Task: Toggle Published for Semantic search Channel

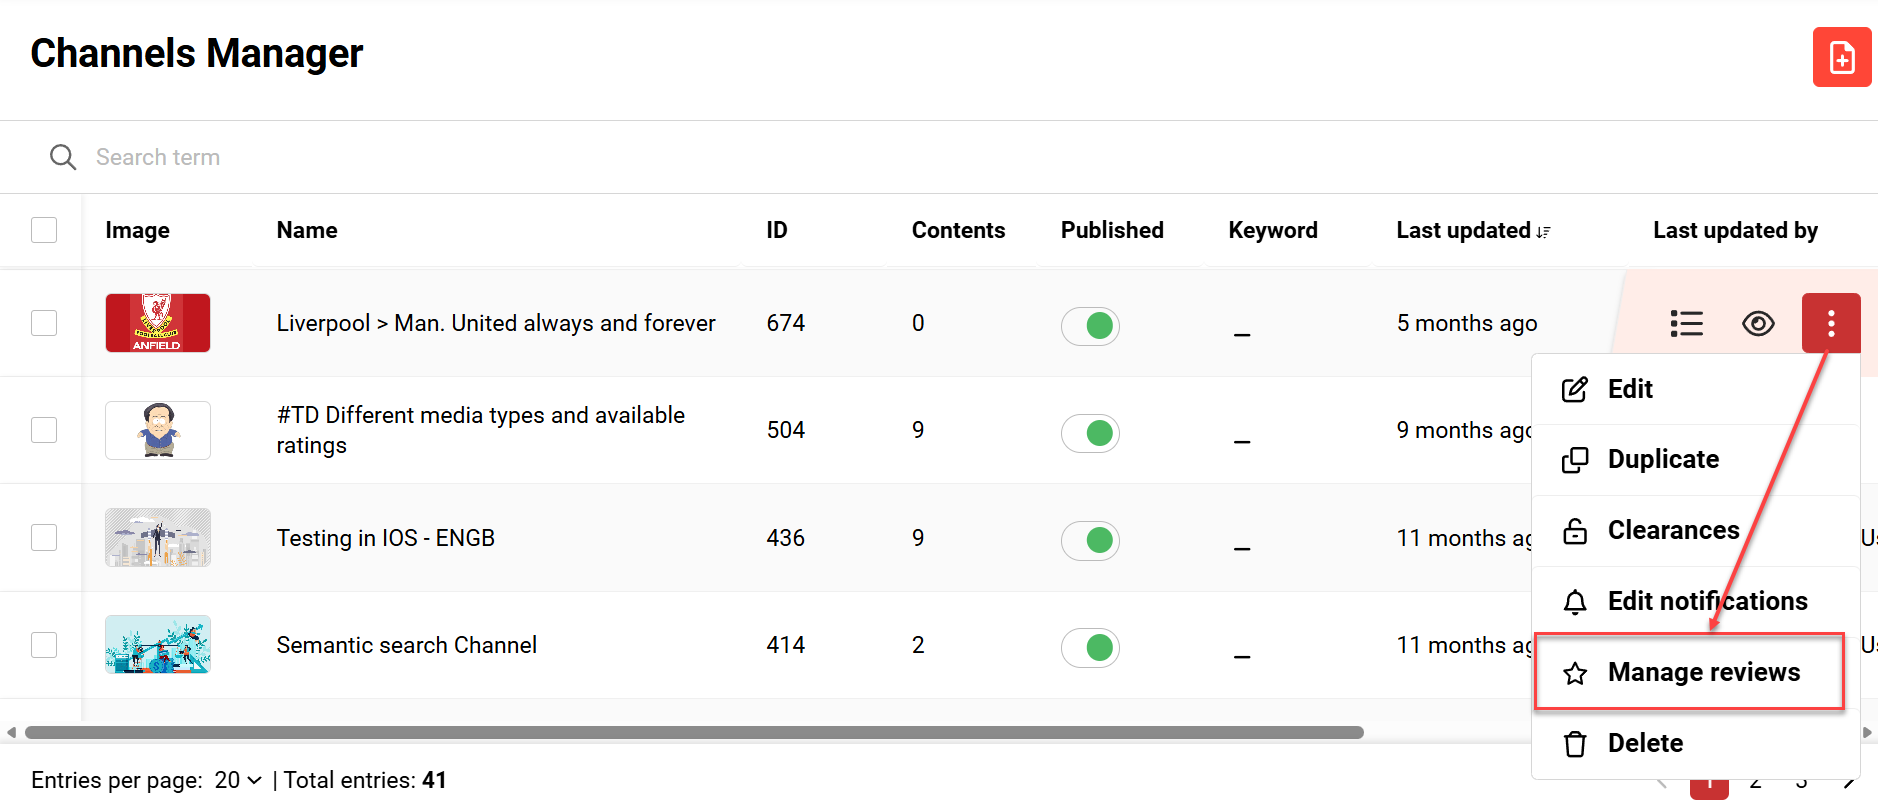Action: pos(1090,647)
